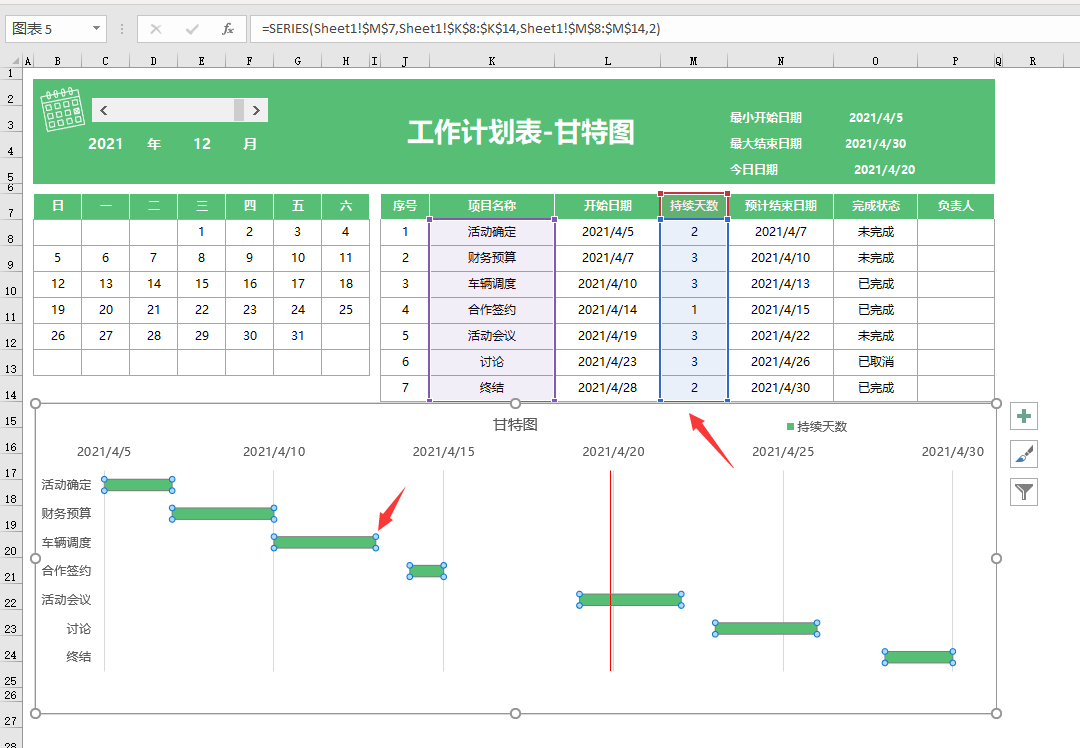Select the 活动确定 project name cell
The height and width of the screenshot is (748, 1080).
(492, 232)
